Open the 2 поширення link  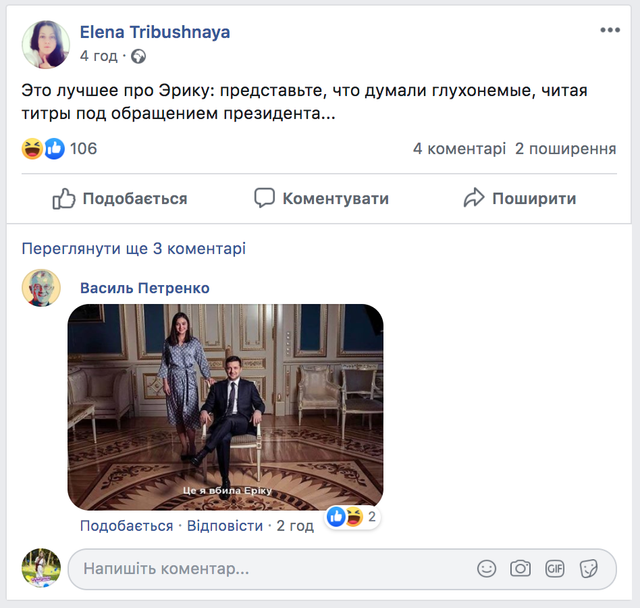565,149
